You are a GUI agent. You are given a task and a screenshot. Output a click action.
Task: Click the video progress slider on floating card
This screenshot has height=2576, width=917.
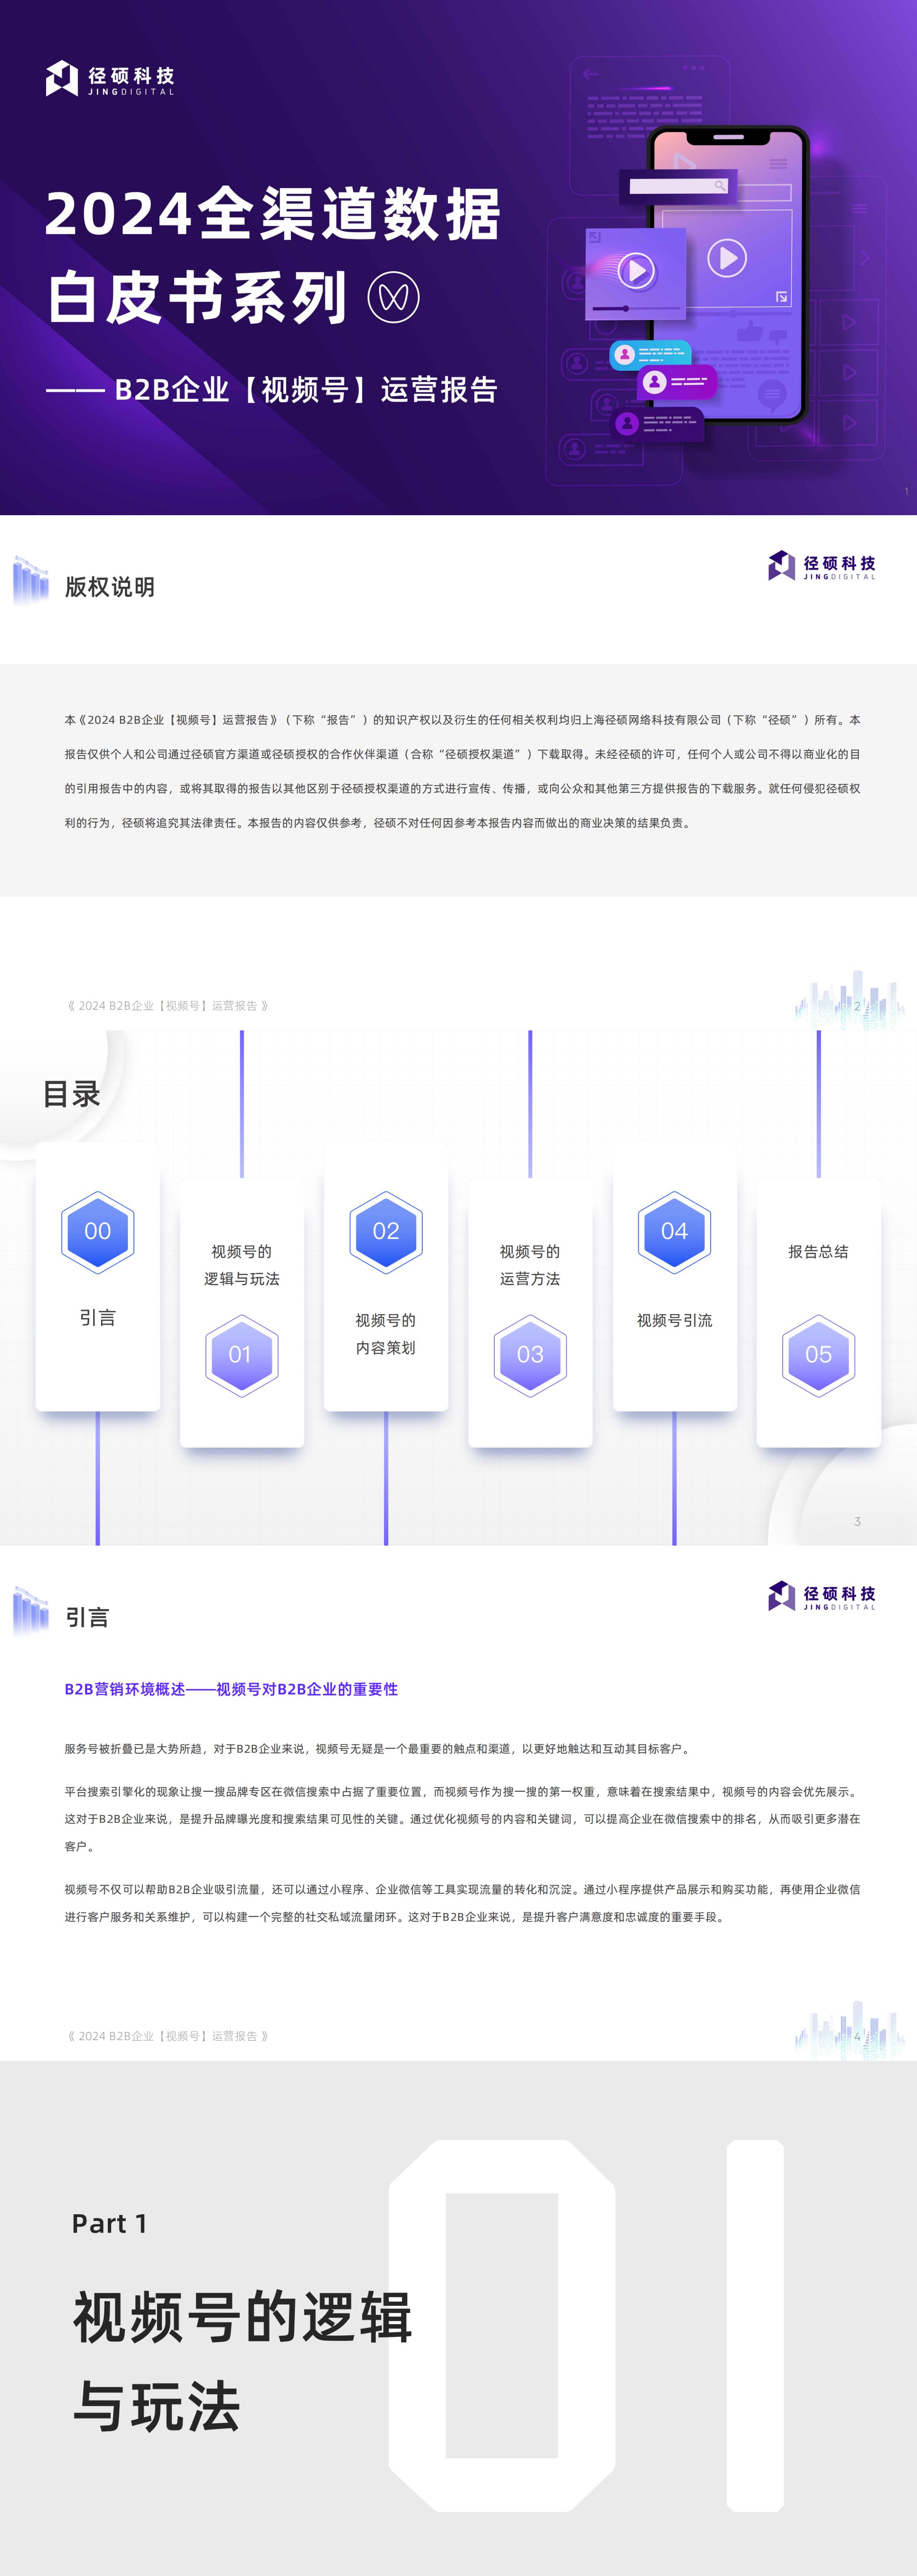point(636,309)
